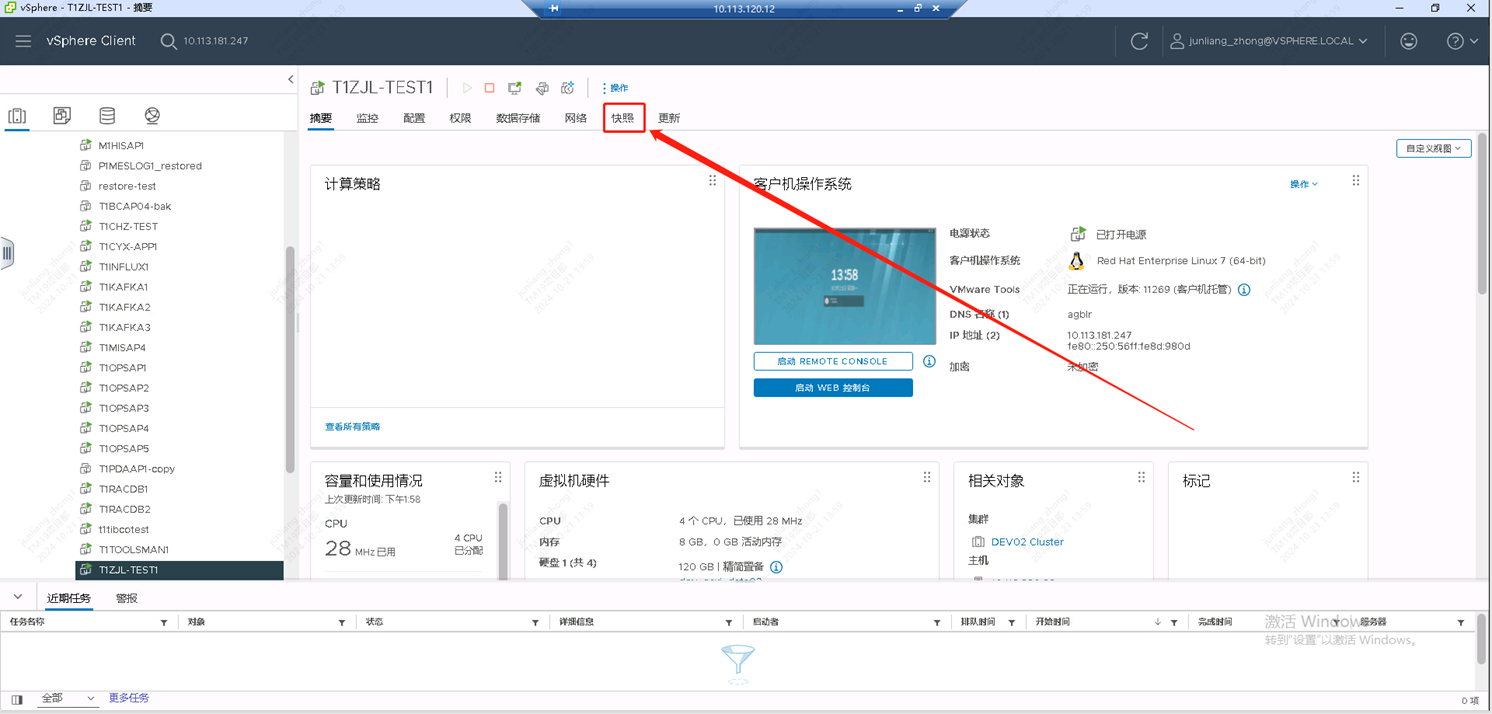Collapse the recent tasks panel chevron
Screen dimensions: 1492x714
tap(18, 597)
